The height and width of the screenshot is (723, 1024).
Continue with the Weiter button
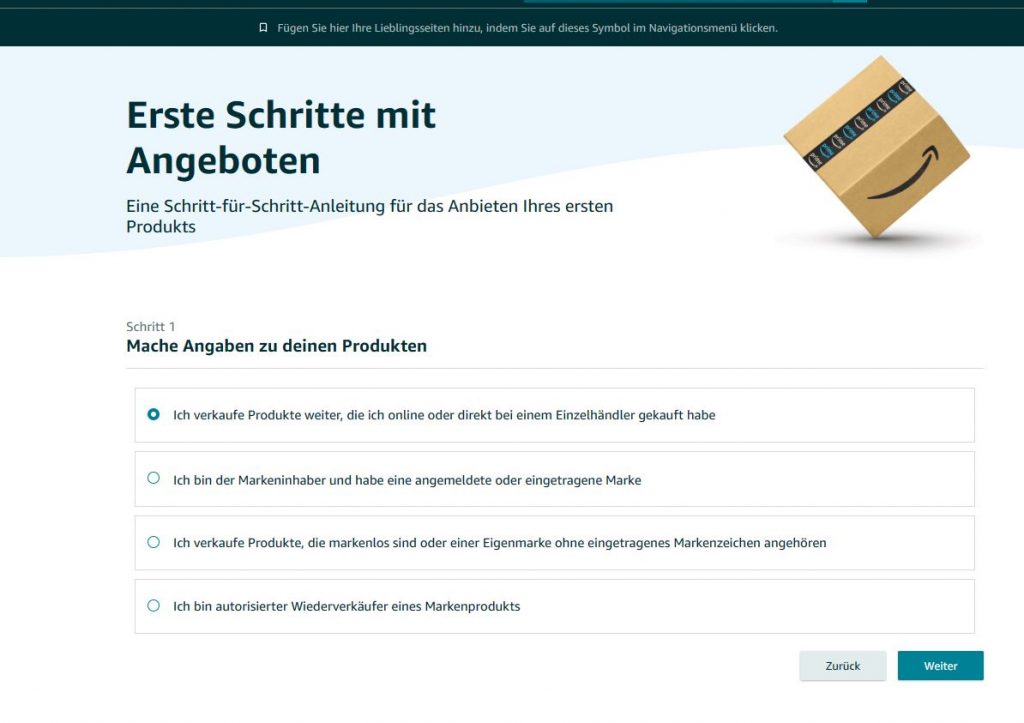point(940,666)
